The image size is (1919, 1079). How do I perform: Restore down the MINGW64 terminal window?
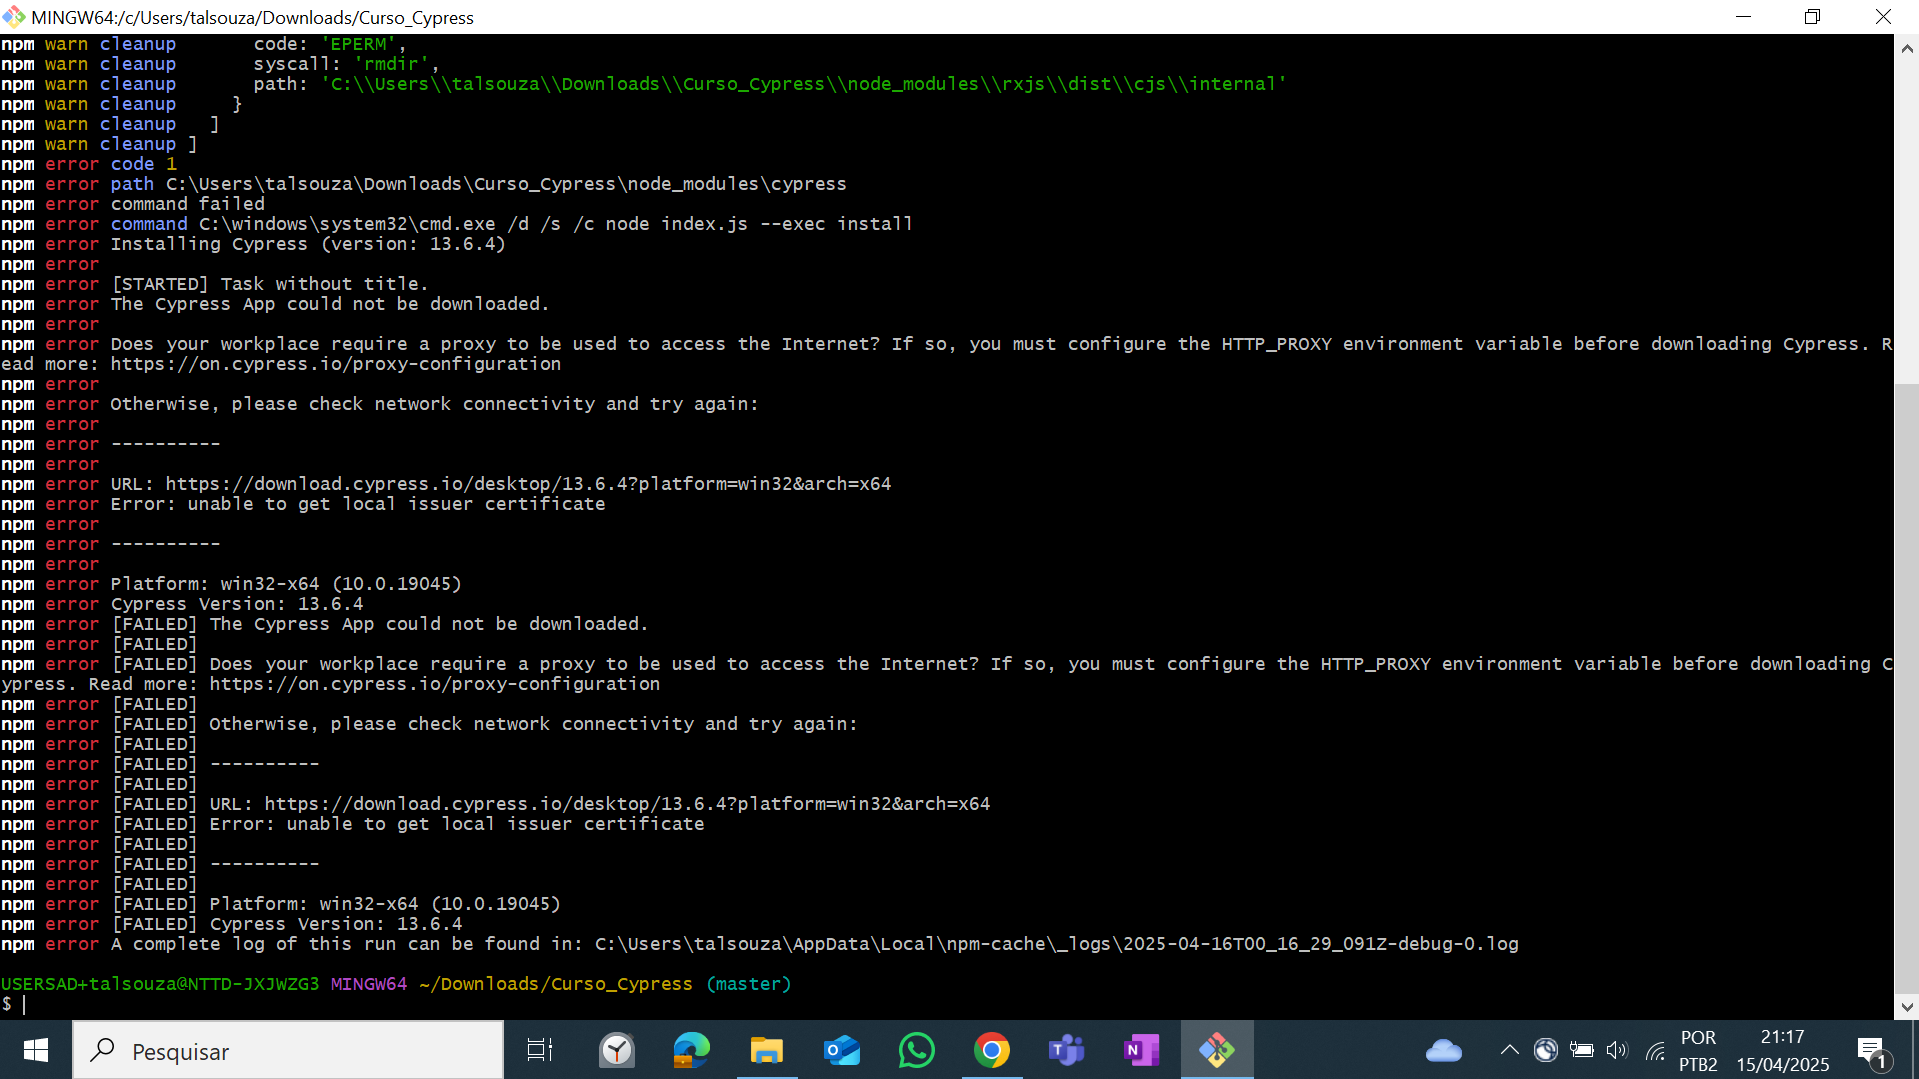pos(1813,17)
